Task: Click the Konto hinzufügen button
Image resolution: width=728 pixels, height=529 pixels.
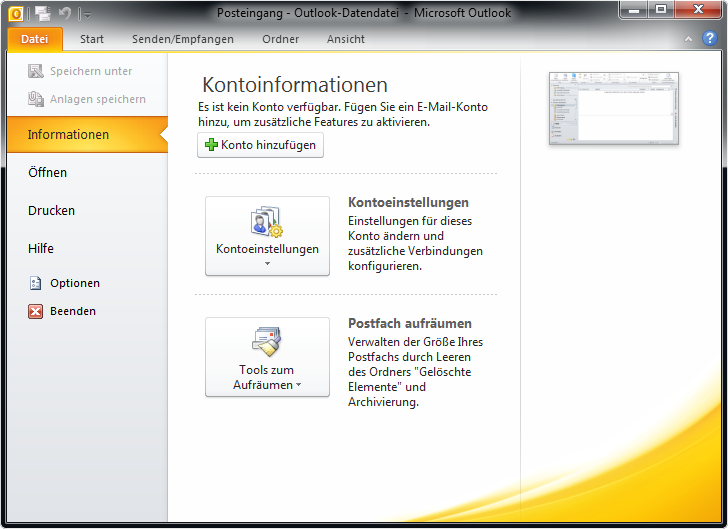Action: pyautogui.click(x=260, y=145)
